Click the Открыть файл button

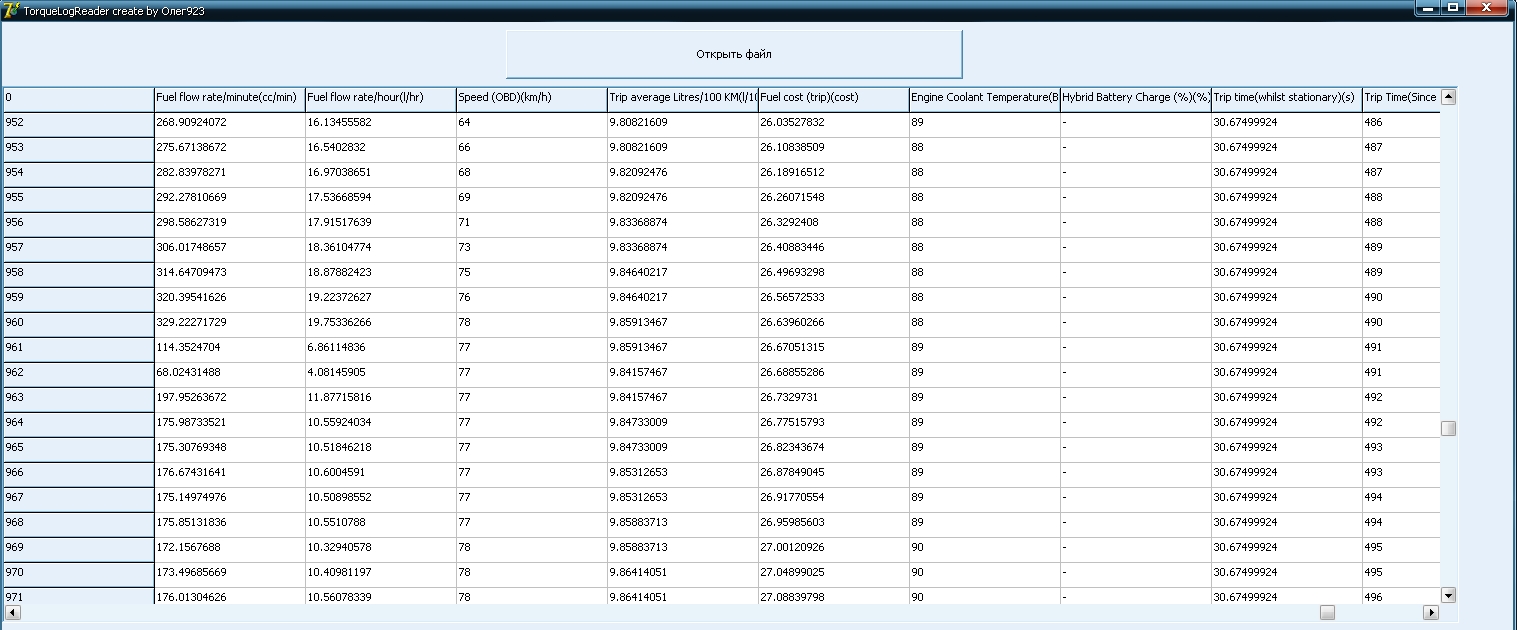[733, 54]
